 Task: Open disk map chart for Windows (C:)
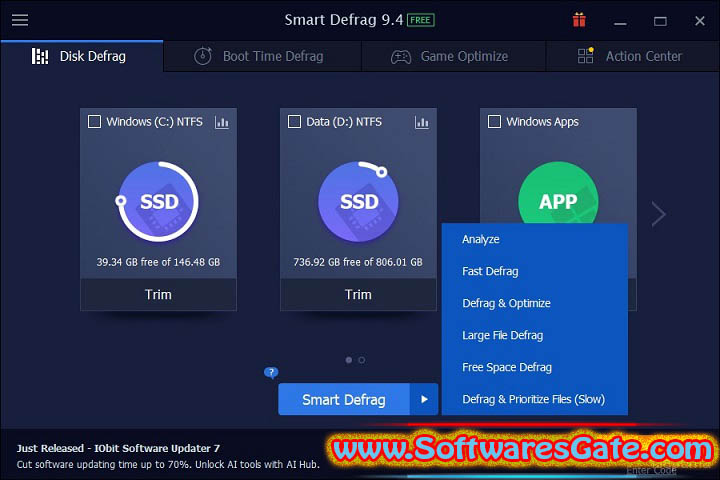(x=222, y=122)
